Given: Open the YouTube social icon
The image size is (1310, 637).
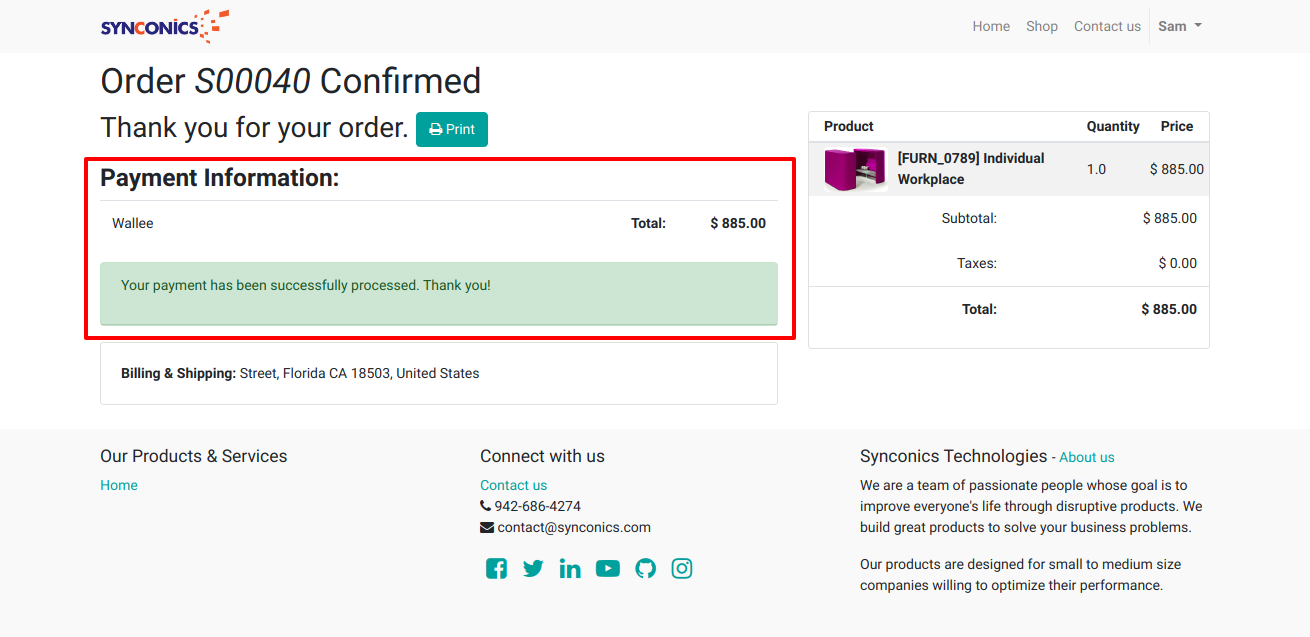Looking at the screenshot, I should [607, 569].
